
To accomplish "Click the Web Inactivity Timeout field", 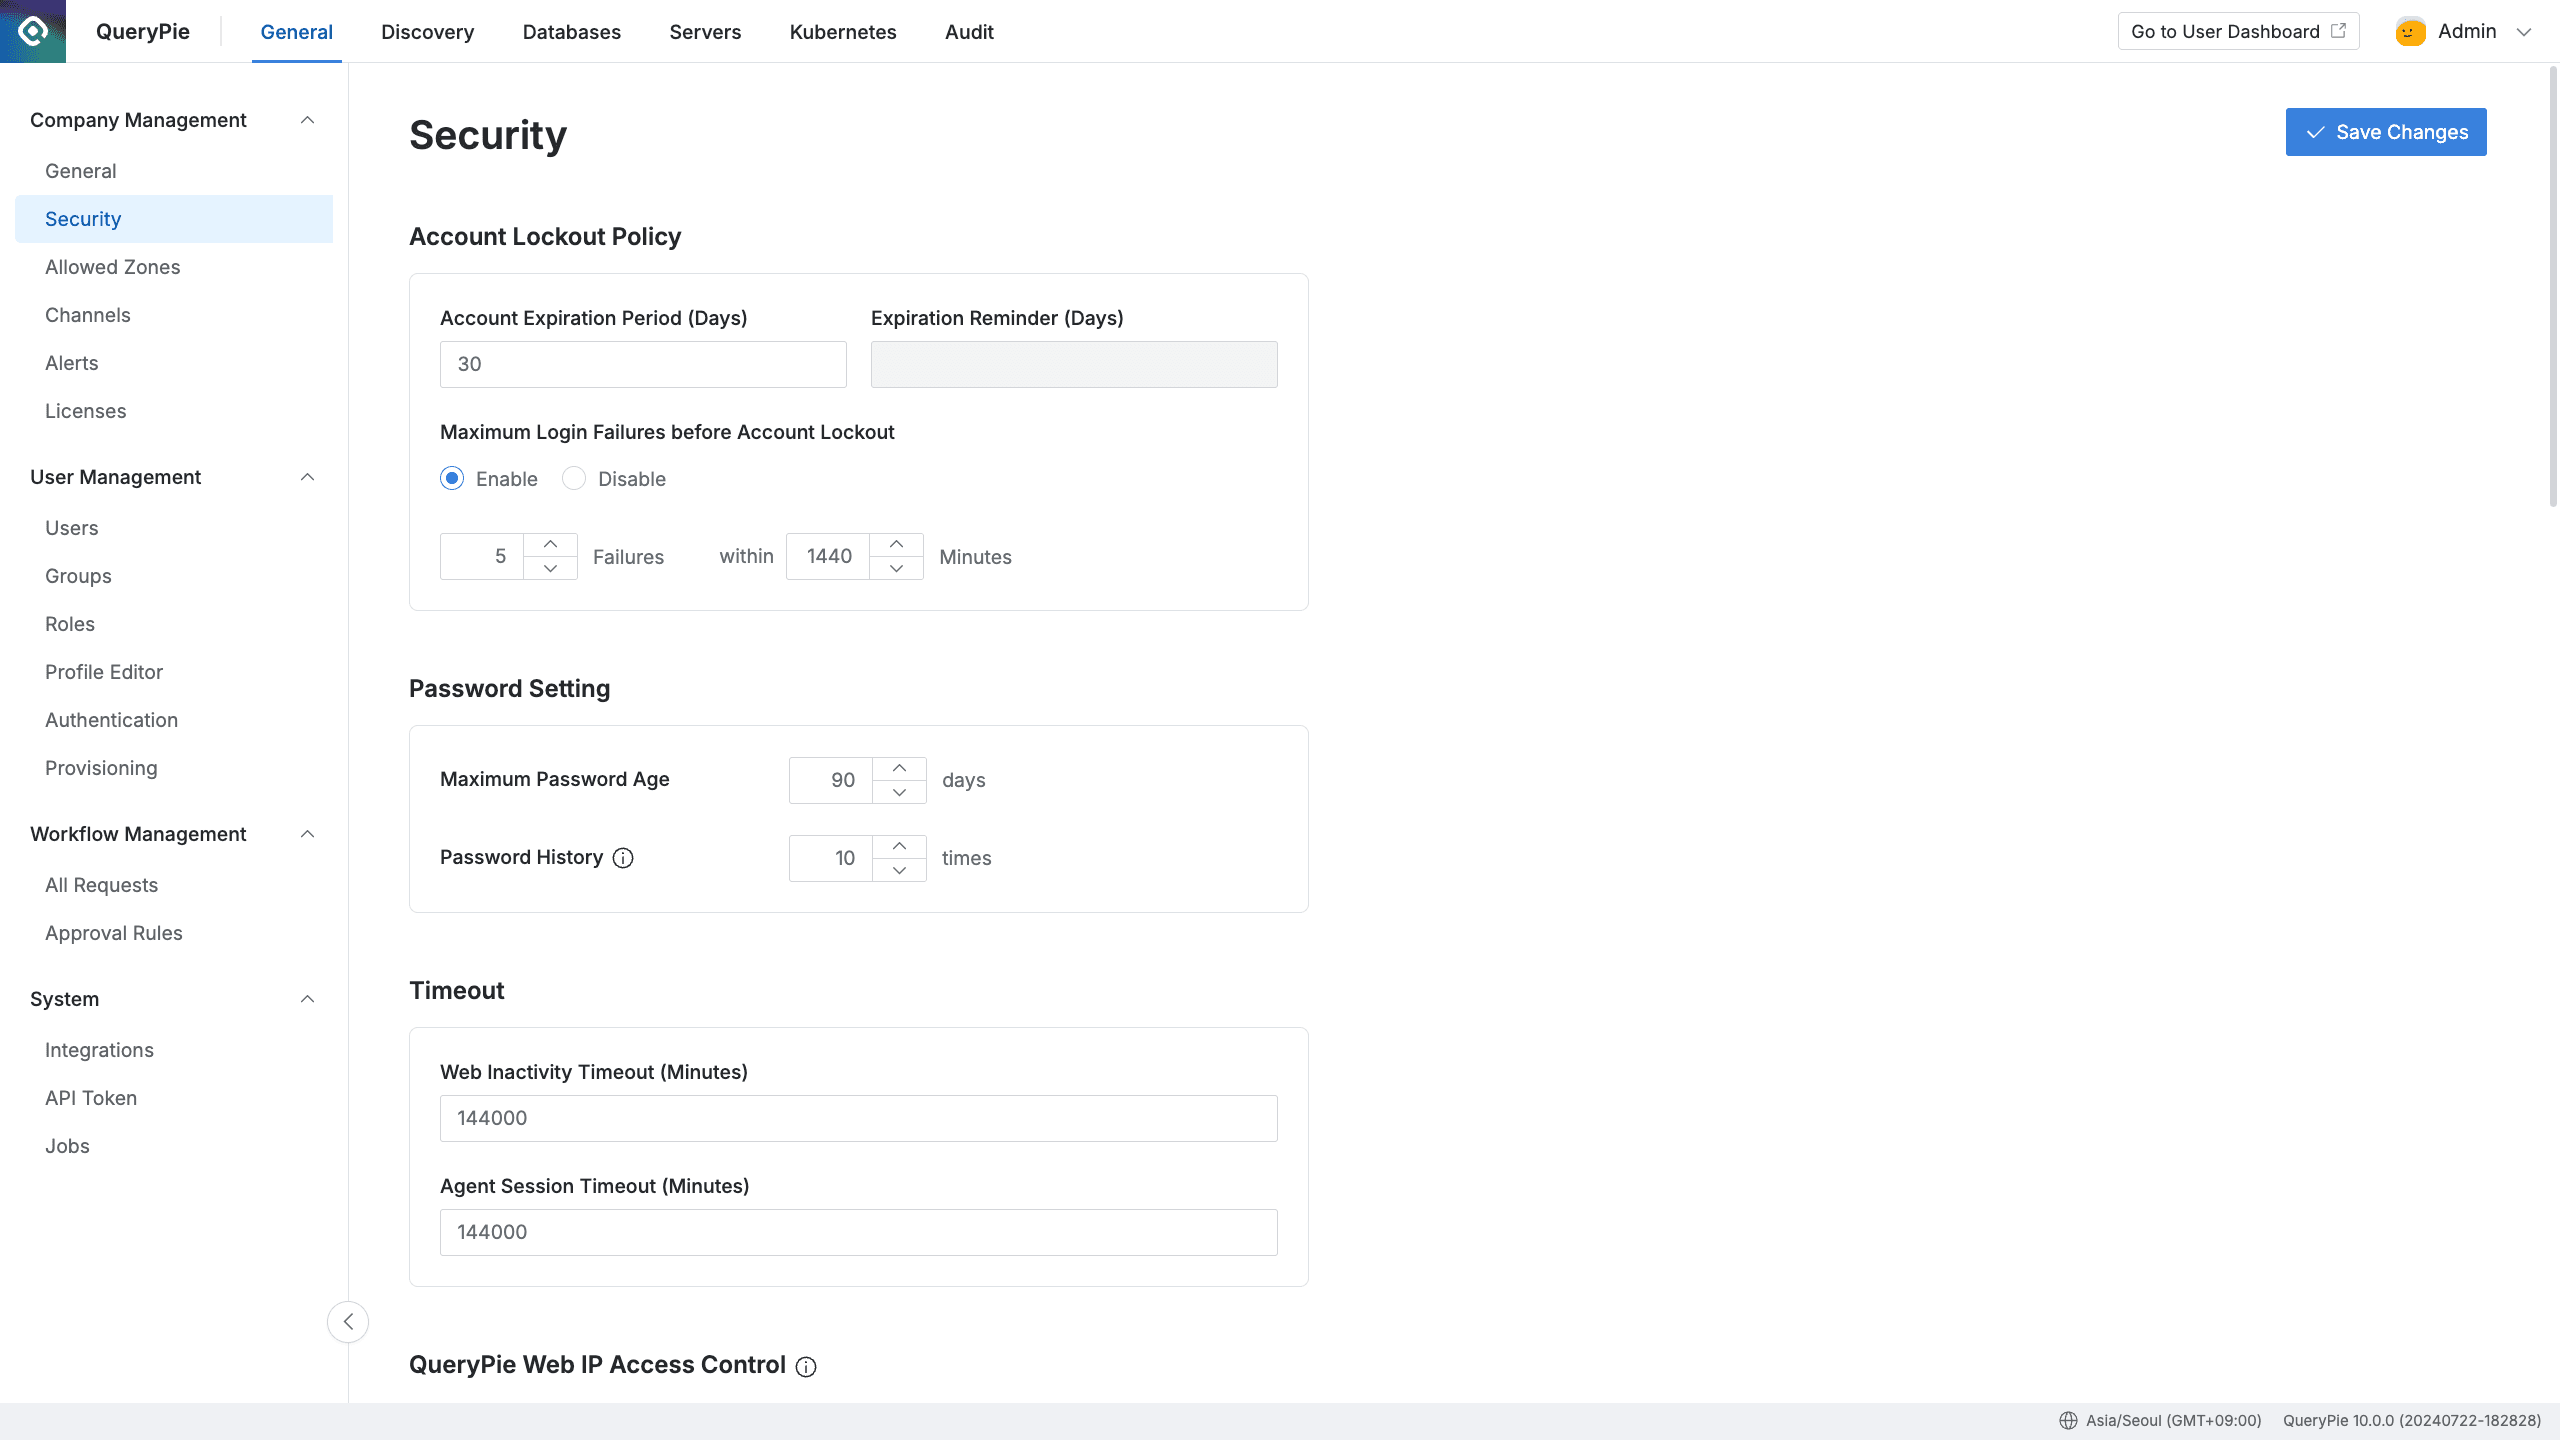I will pyautogui.click(x=858, y=1118).
